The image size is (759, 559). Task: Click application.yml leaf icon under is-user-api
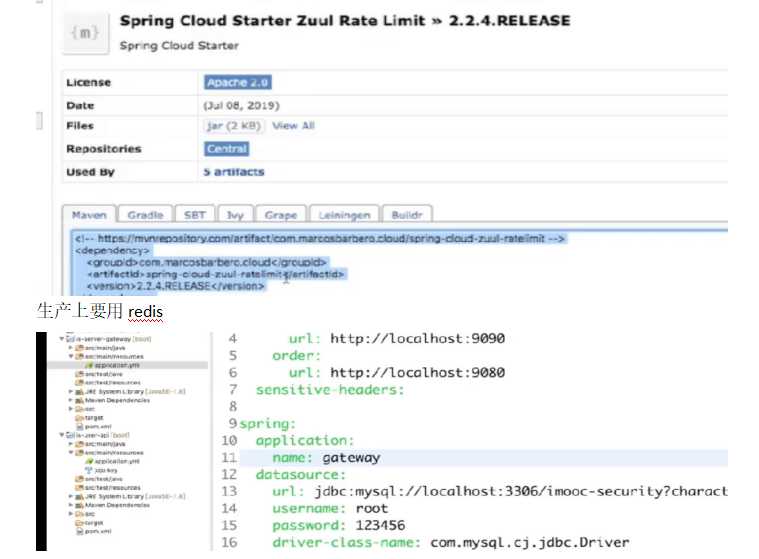(x=90, y=461)
